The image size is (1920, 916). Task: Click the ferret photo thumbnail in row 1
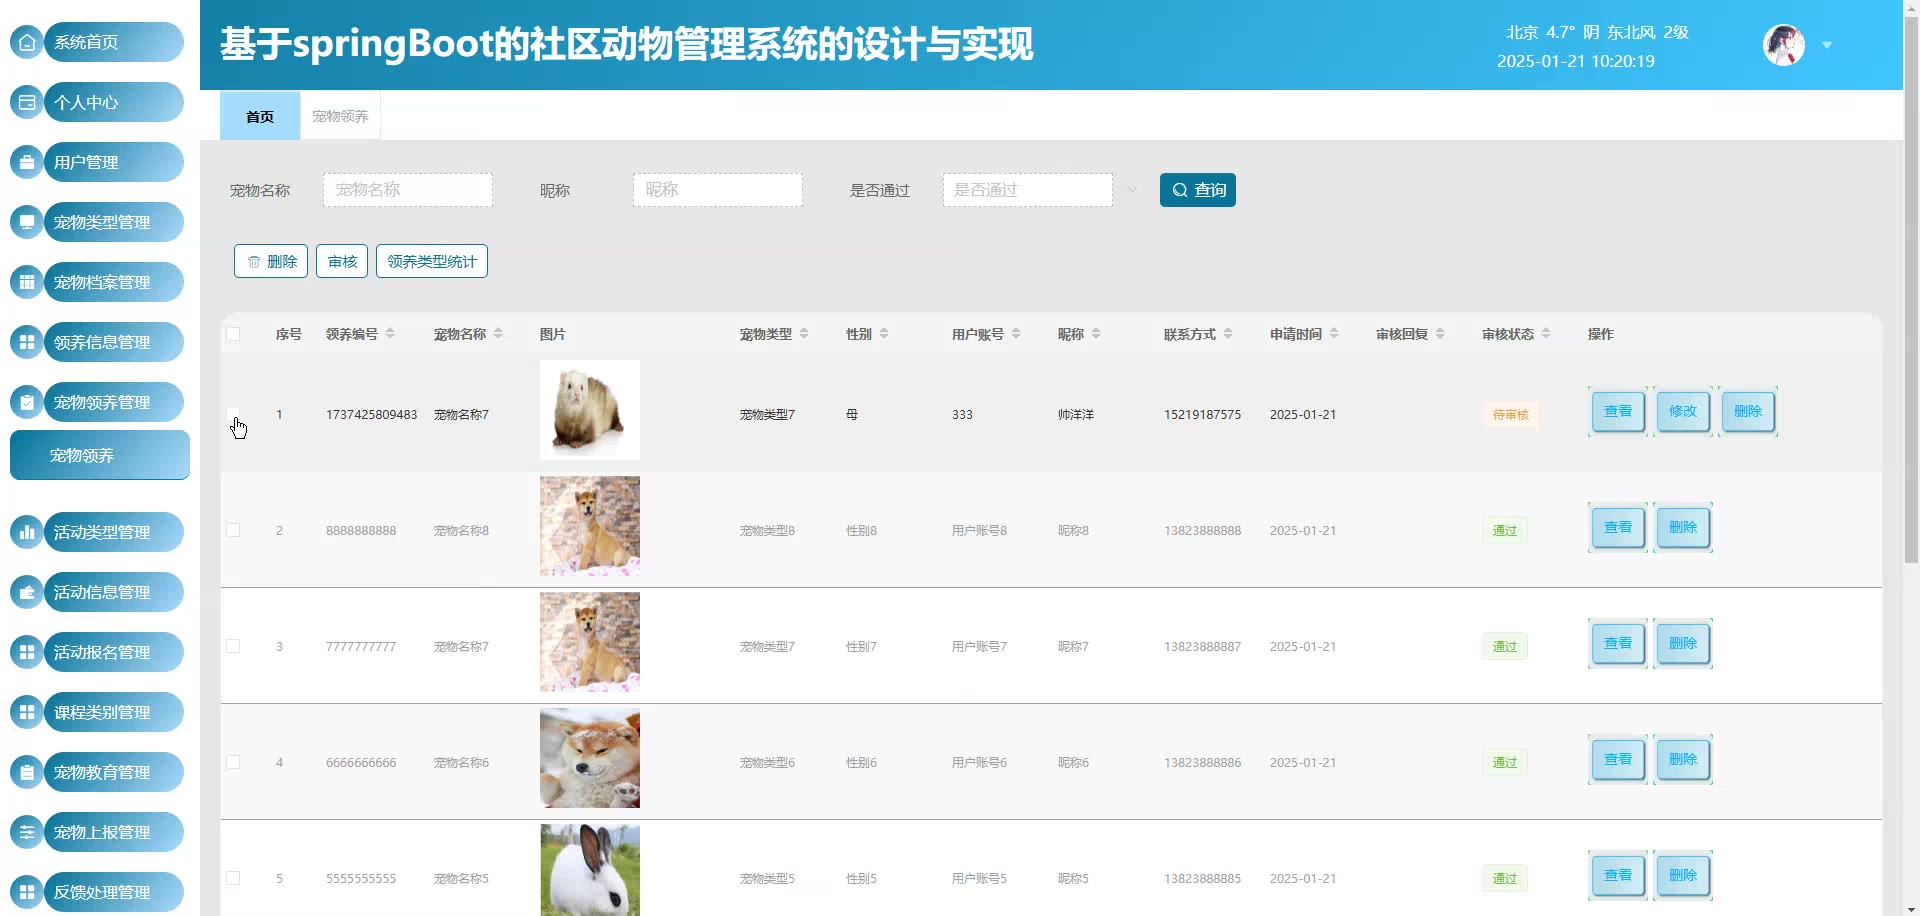pos(590,410)
